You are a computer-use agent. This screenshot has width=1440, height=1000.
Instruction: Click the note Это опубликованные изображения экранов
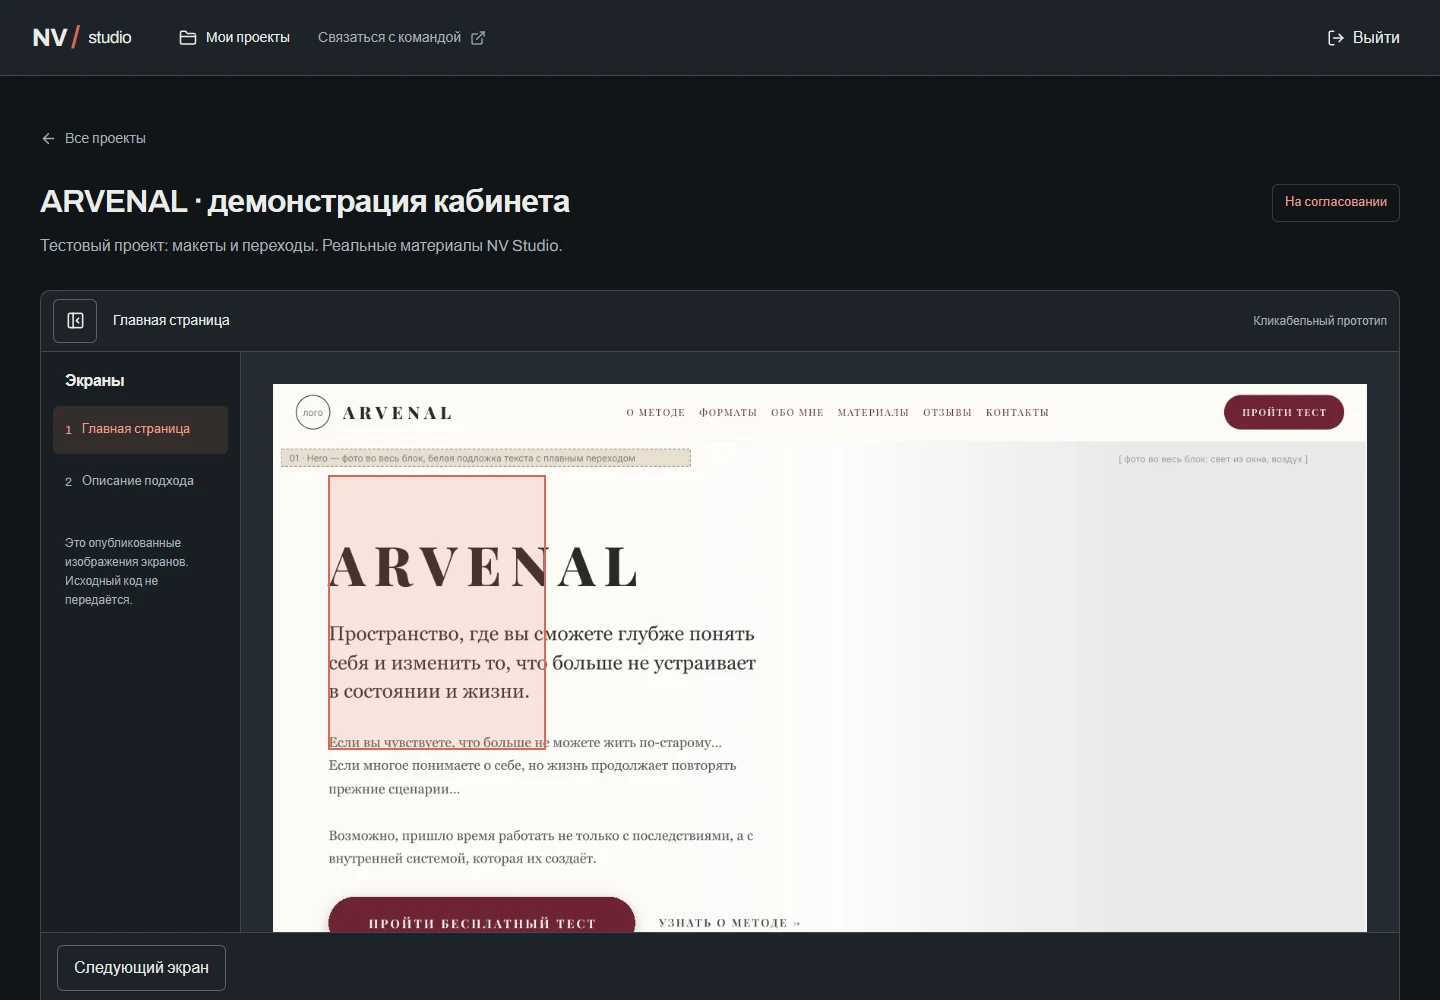(127, 571)
